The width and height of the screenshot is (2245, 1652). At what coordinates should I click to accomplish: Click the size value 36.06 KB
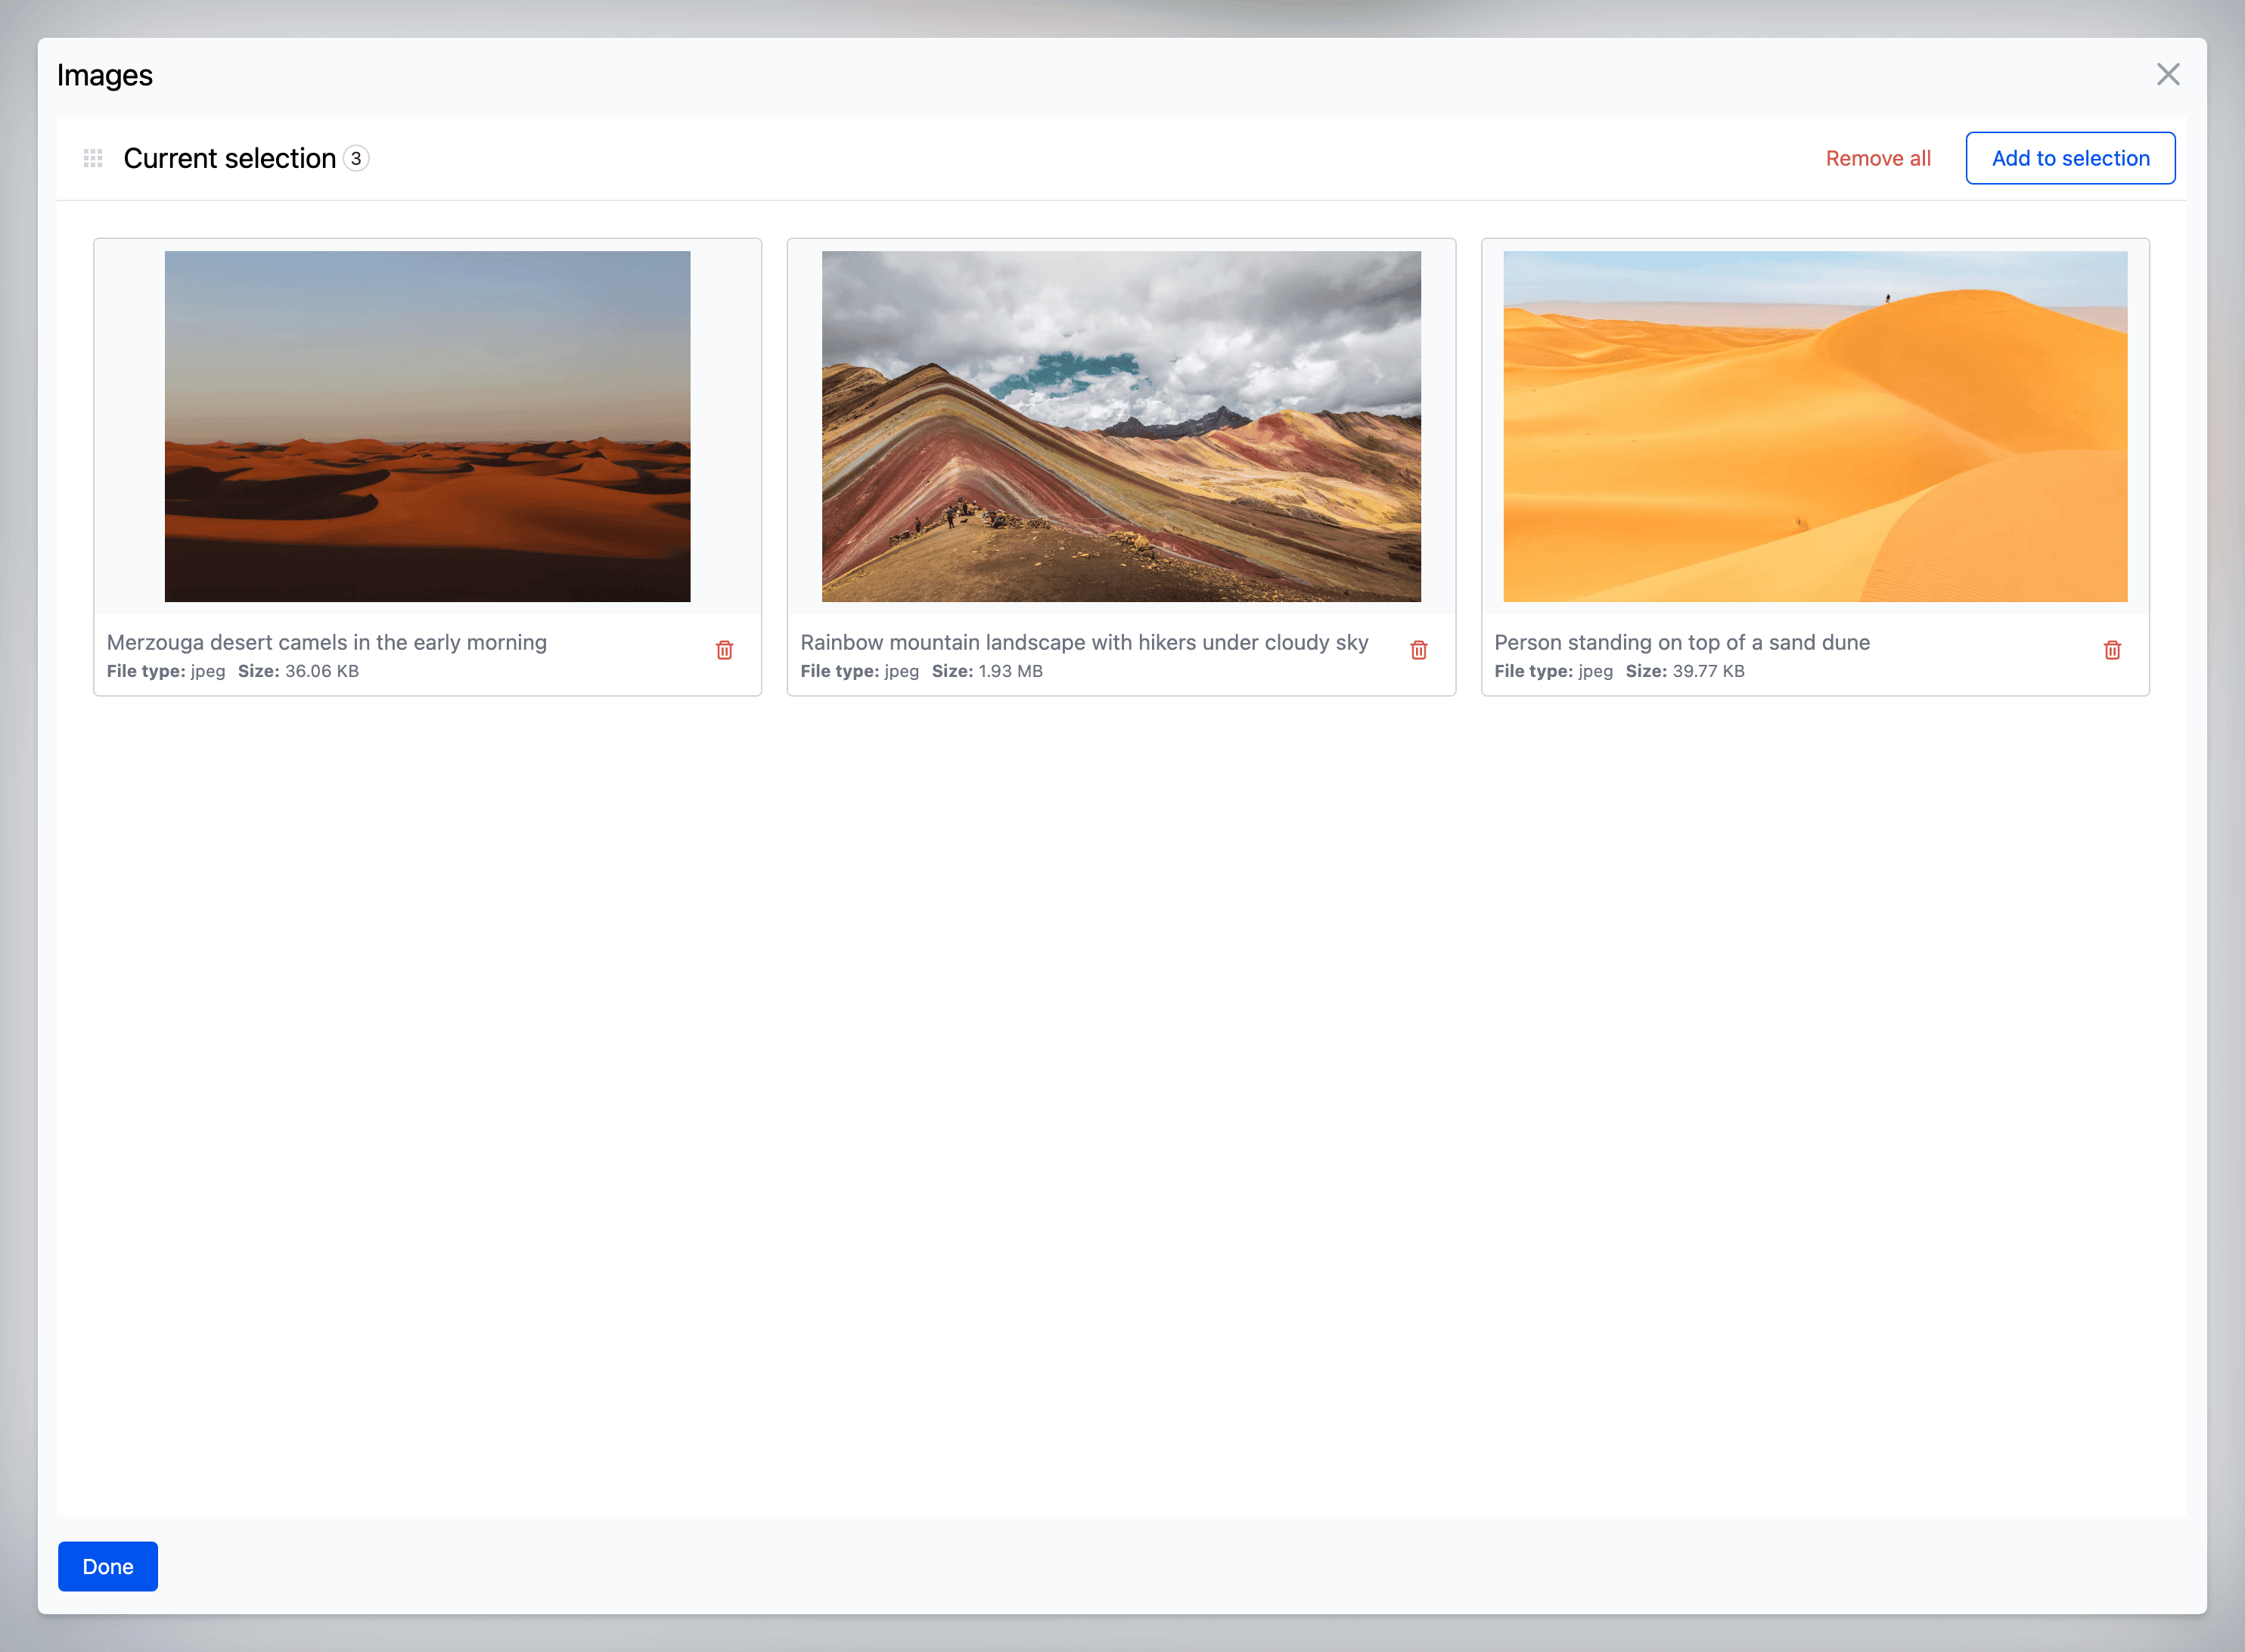click(x=322, y=671)
